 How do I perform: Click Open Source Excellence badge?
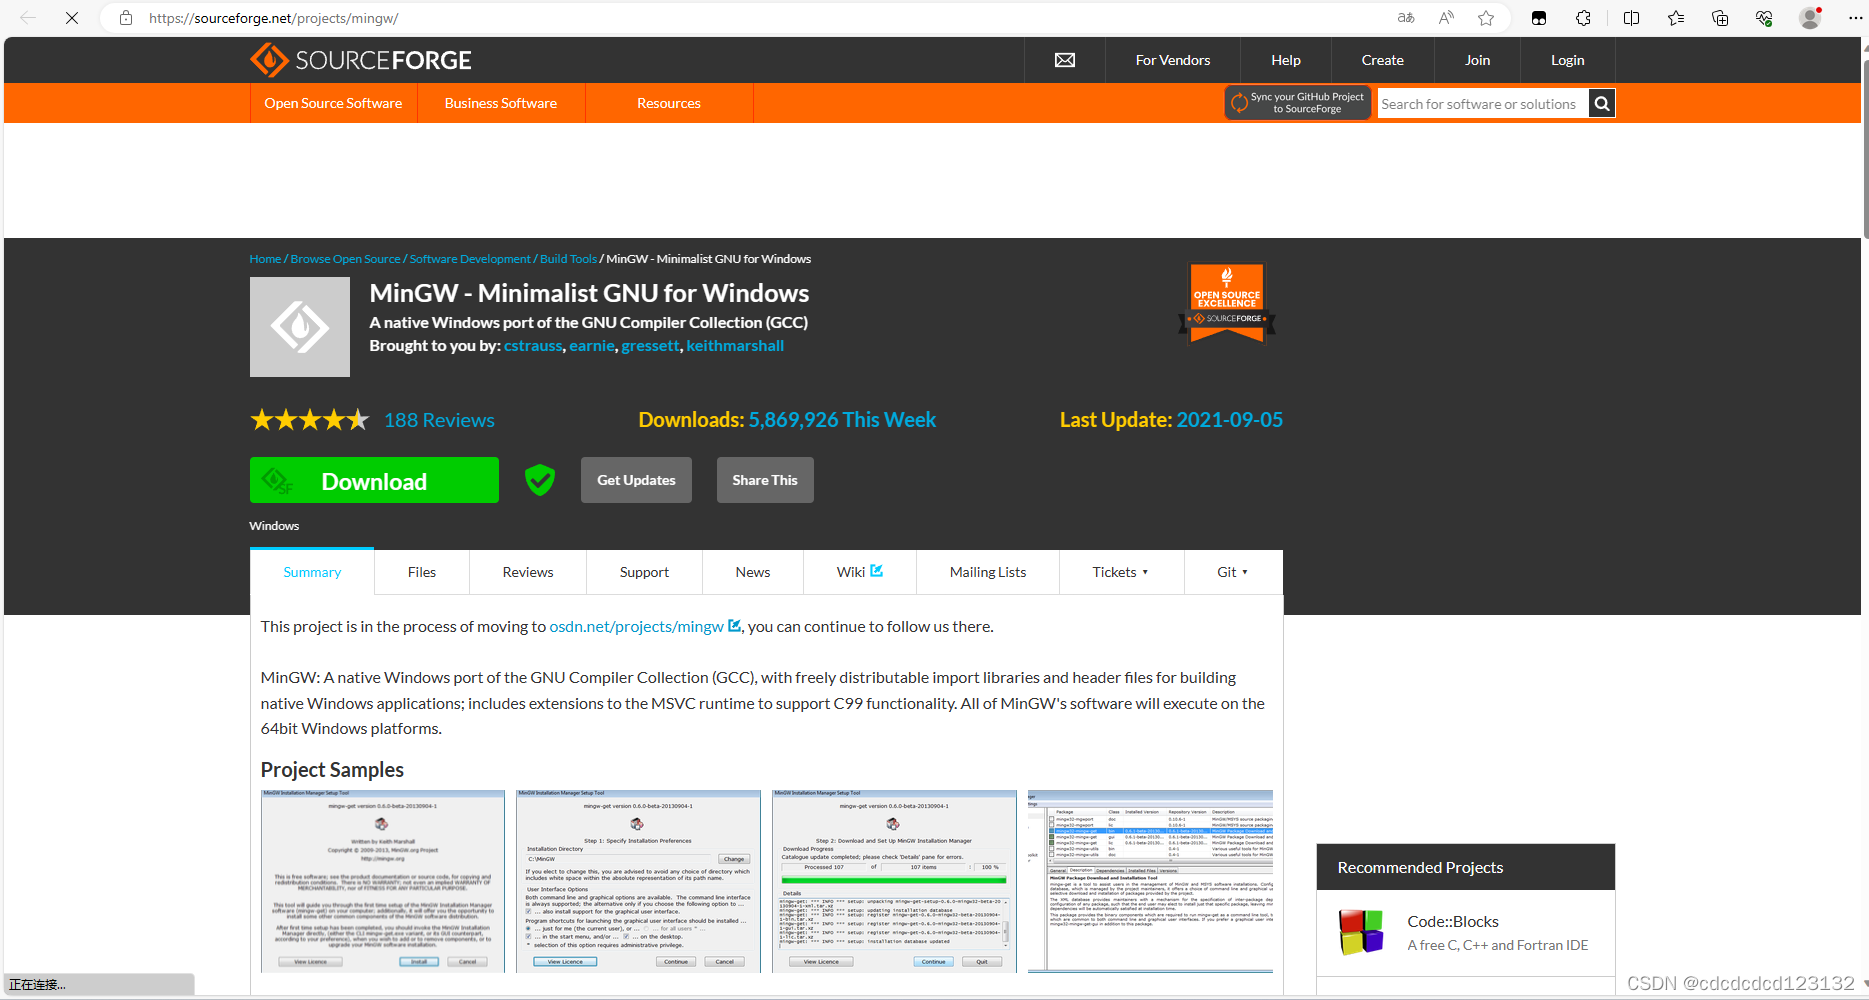pos(1227,303)
